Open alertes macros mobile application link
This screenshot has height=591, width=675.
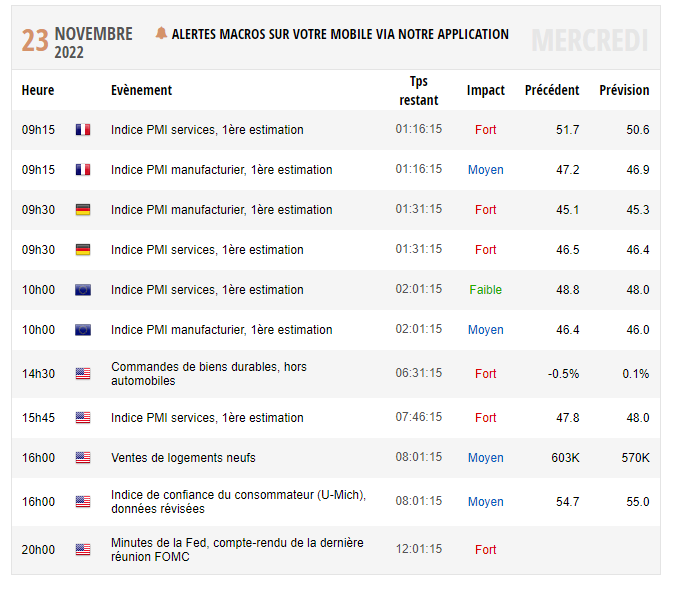tap(340, 34)
